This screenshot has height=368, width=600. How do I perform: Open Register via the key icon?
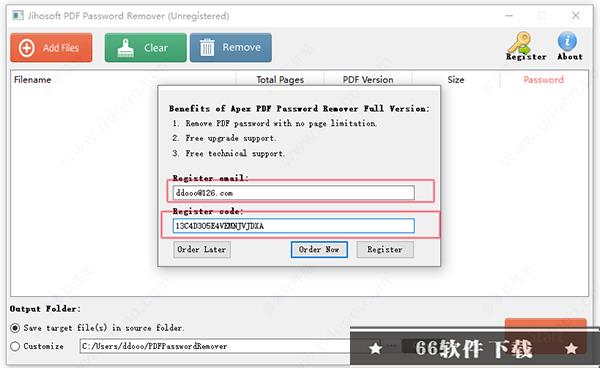point(526,46)
